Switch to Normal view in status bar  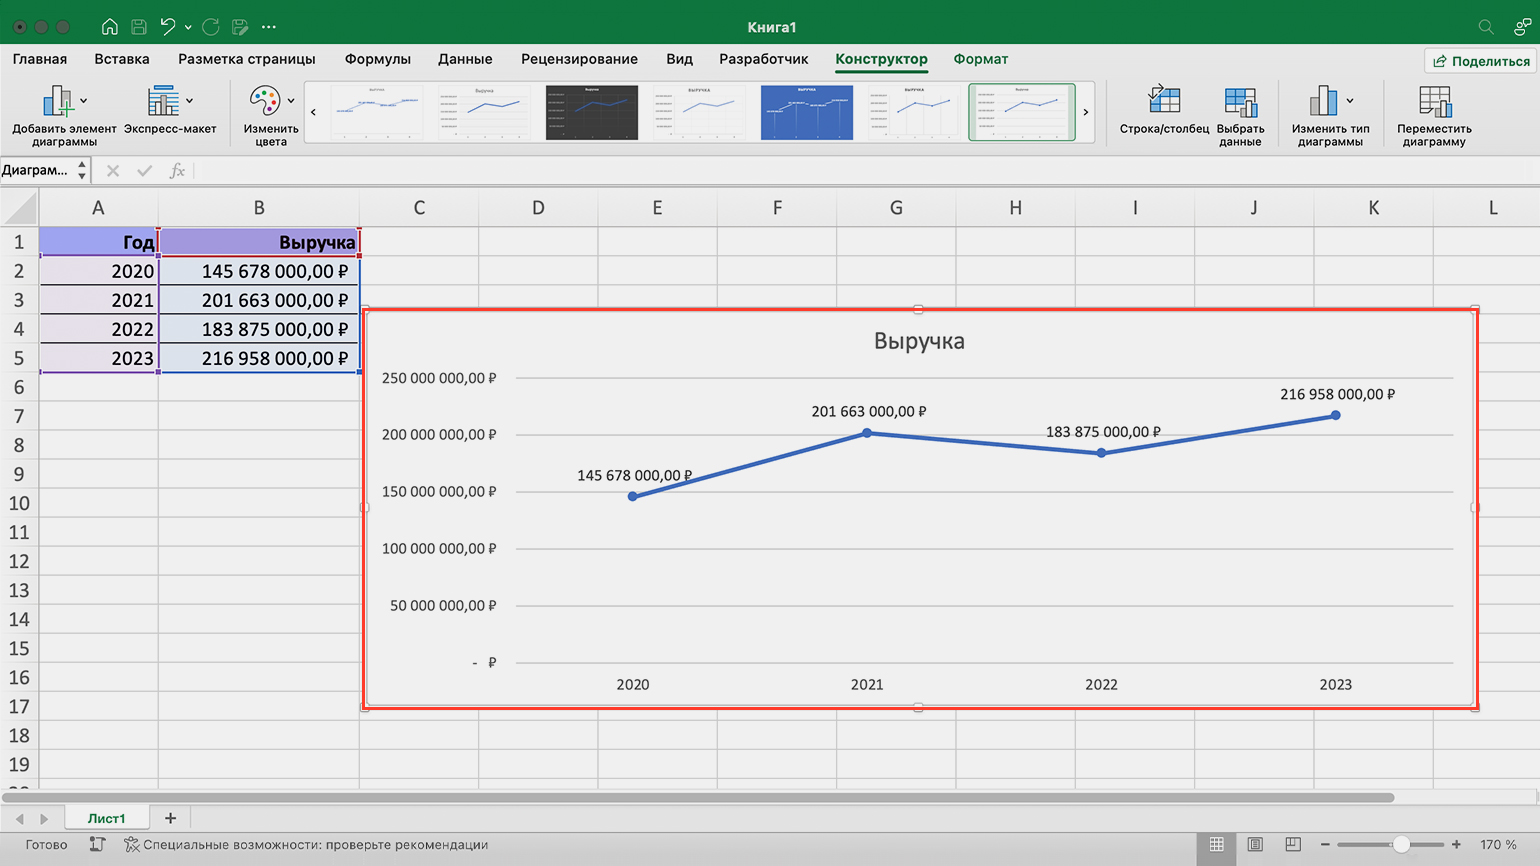[x=1217, y=845]
